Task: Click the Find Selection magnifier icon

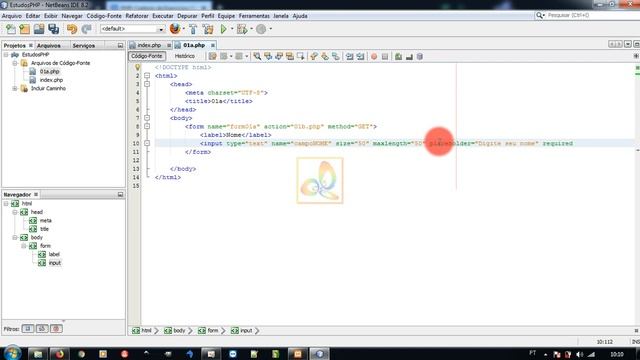Action: (257, 56)
